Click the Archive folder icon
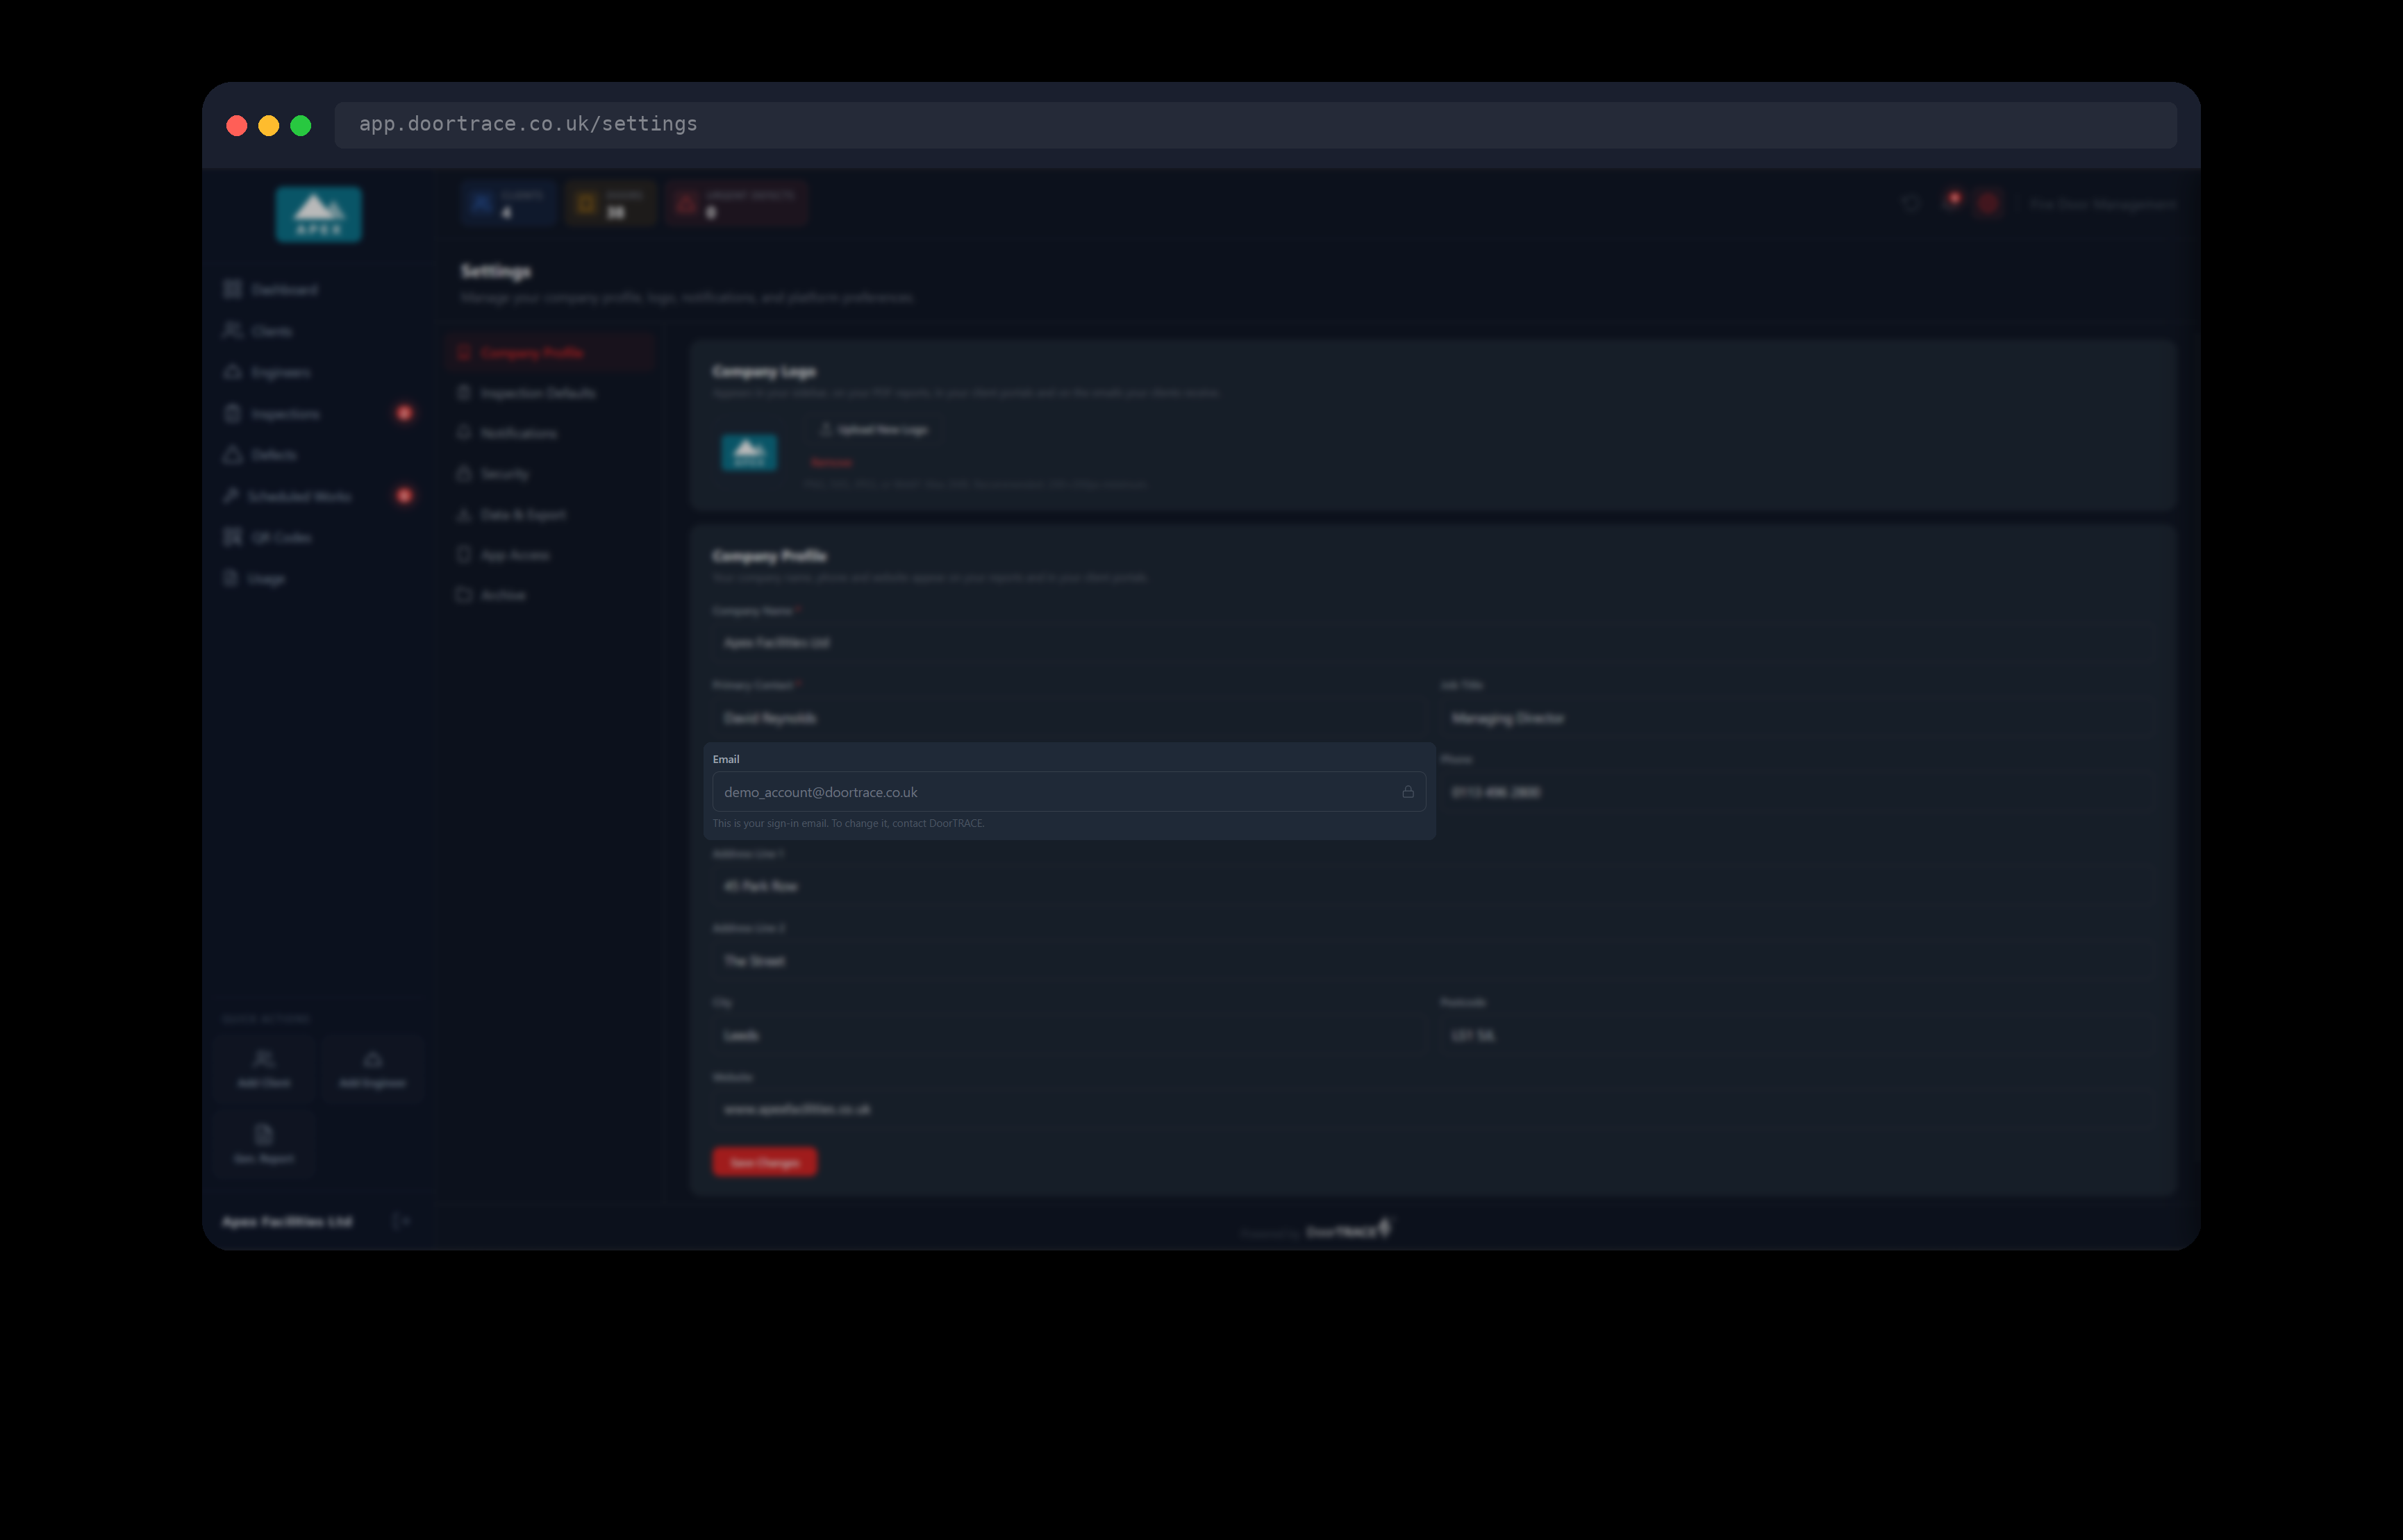This screenshot has width=2403, height=1540. (464, 595)
